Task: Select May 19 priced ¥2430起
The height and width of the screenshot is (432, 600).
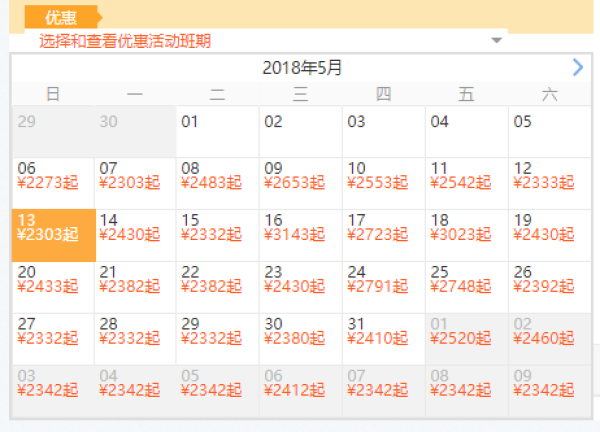Action: tap(550, 235)
